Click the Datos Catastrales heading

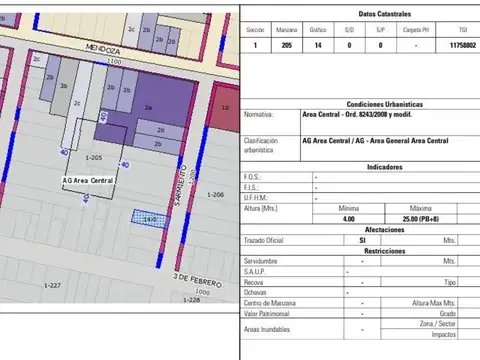pos(385,14)
